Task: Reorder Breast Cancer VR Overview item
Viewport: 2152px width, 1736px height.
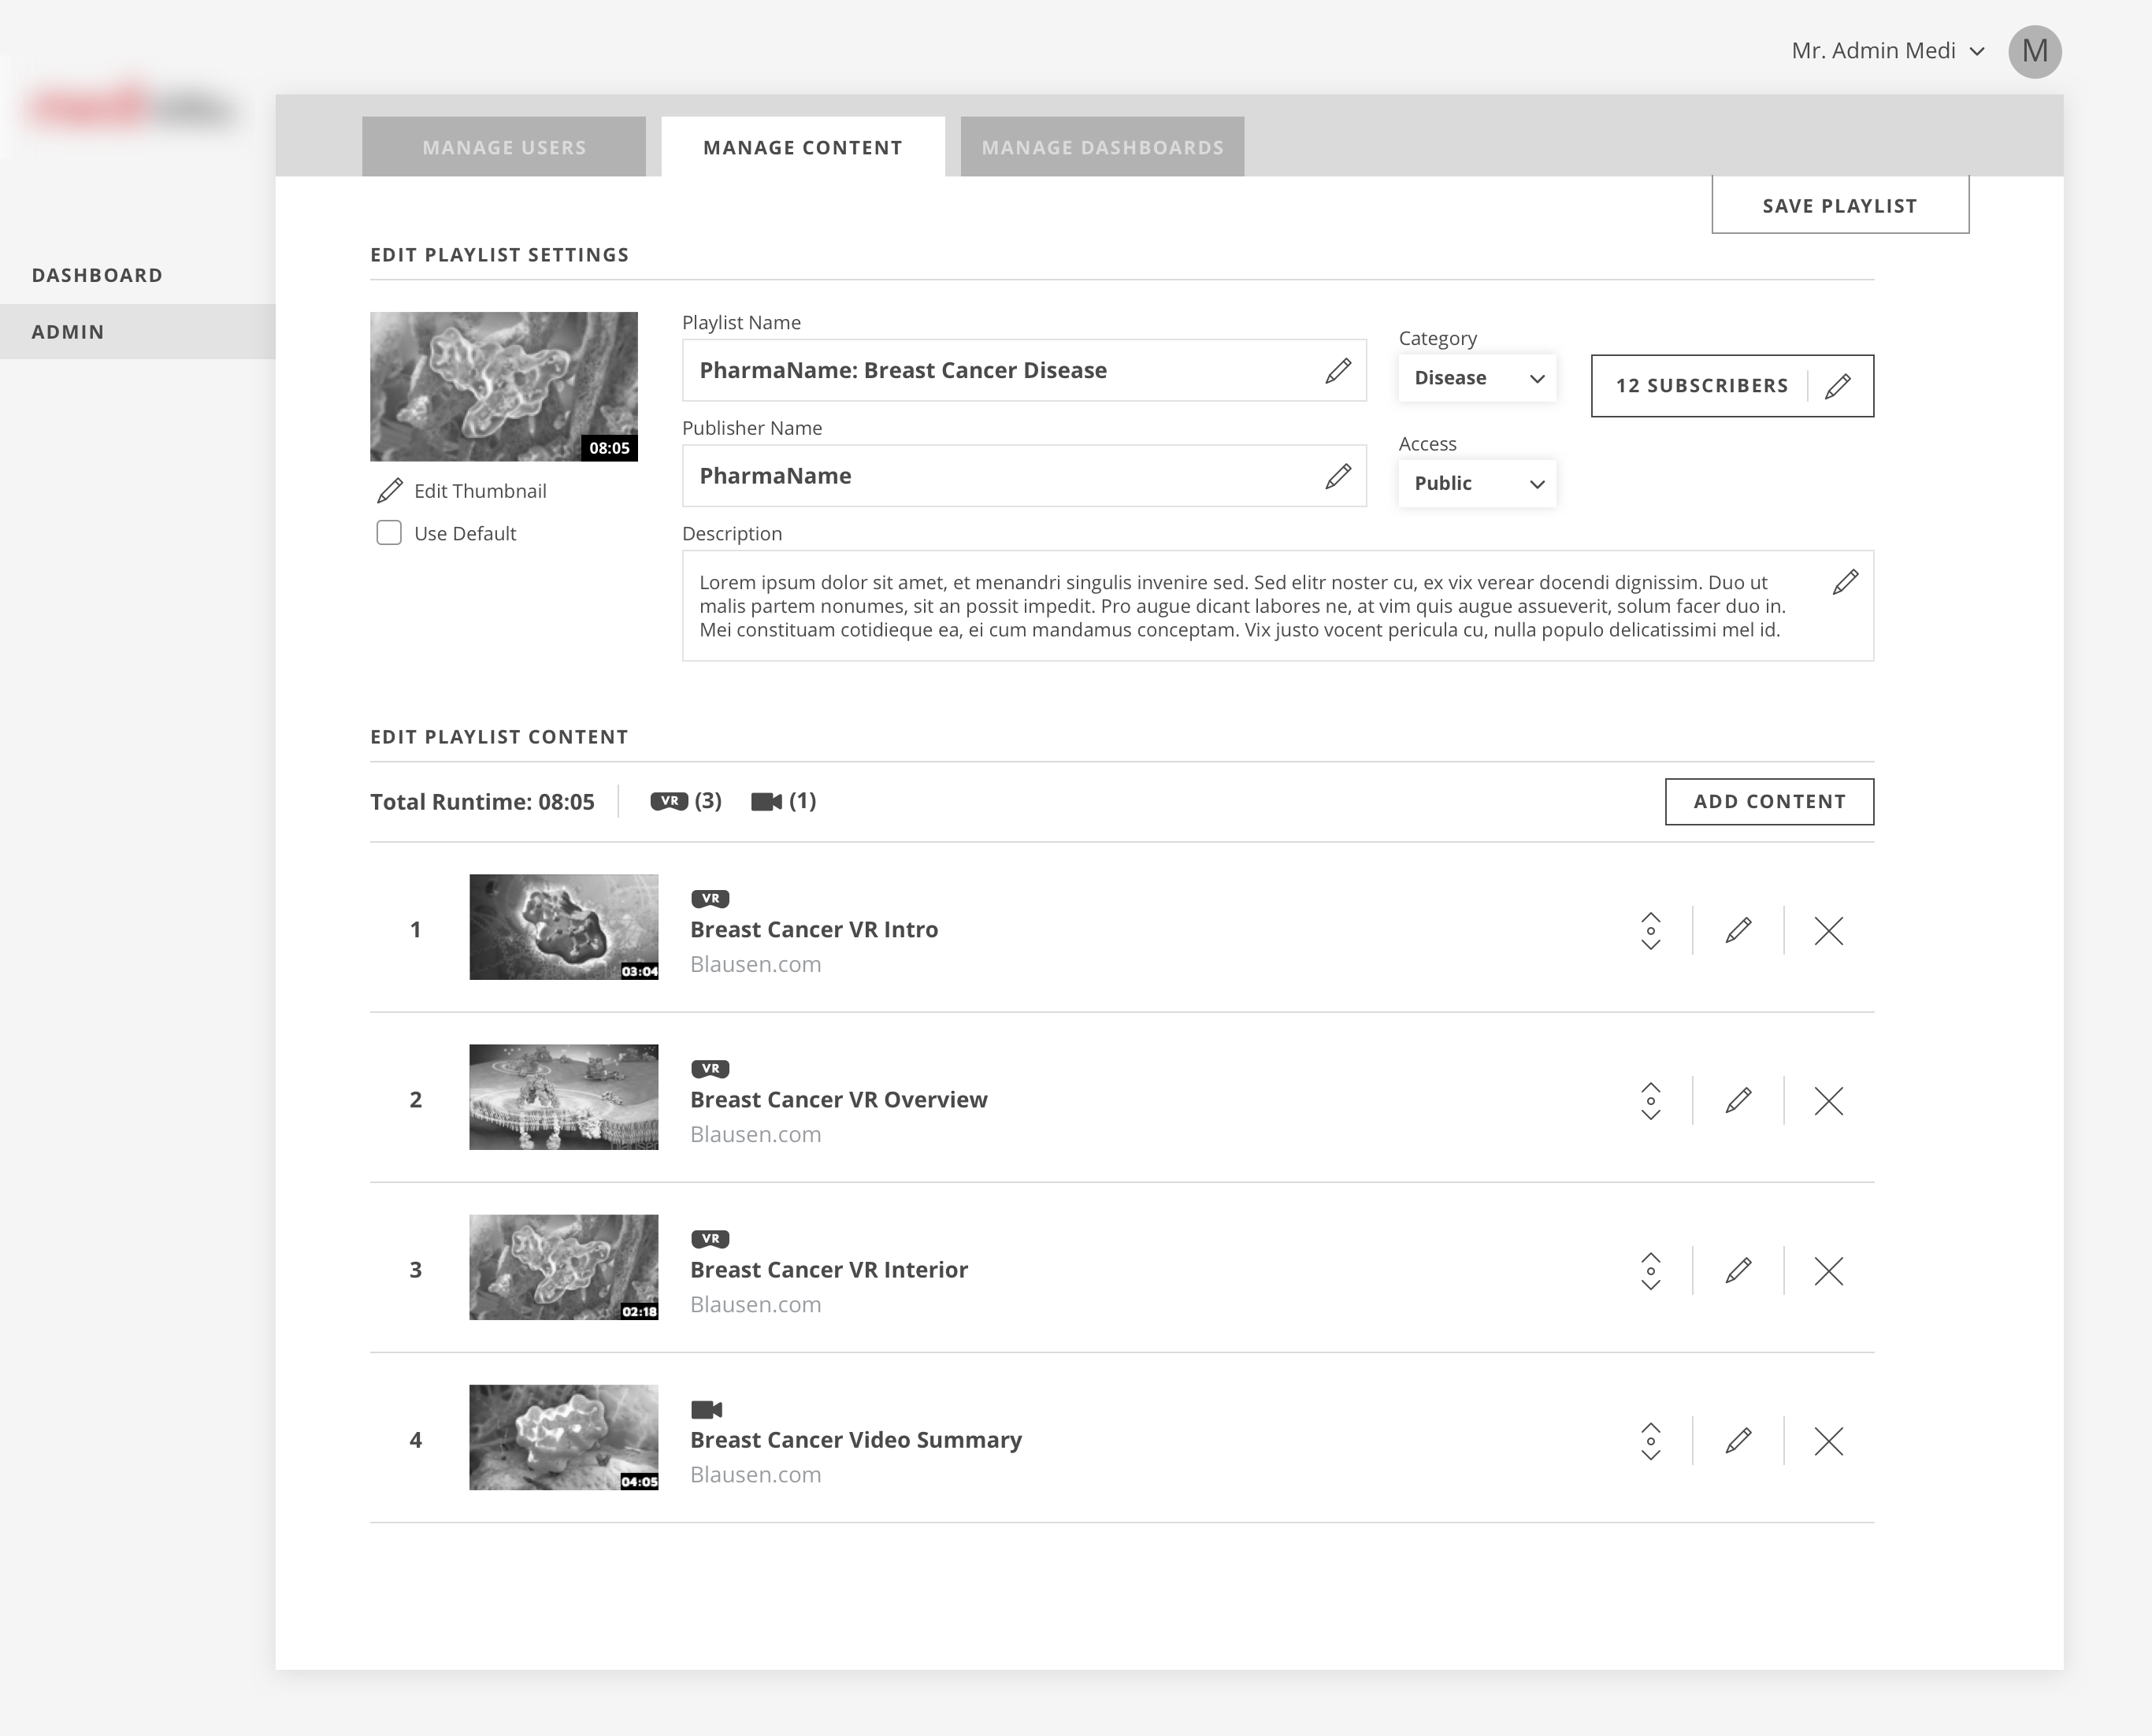Action: click(1651, 1101)
